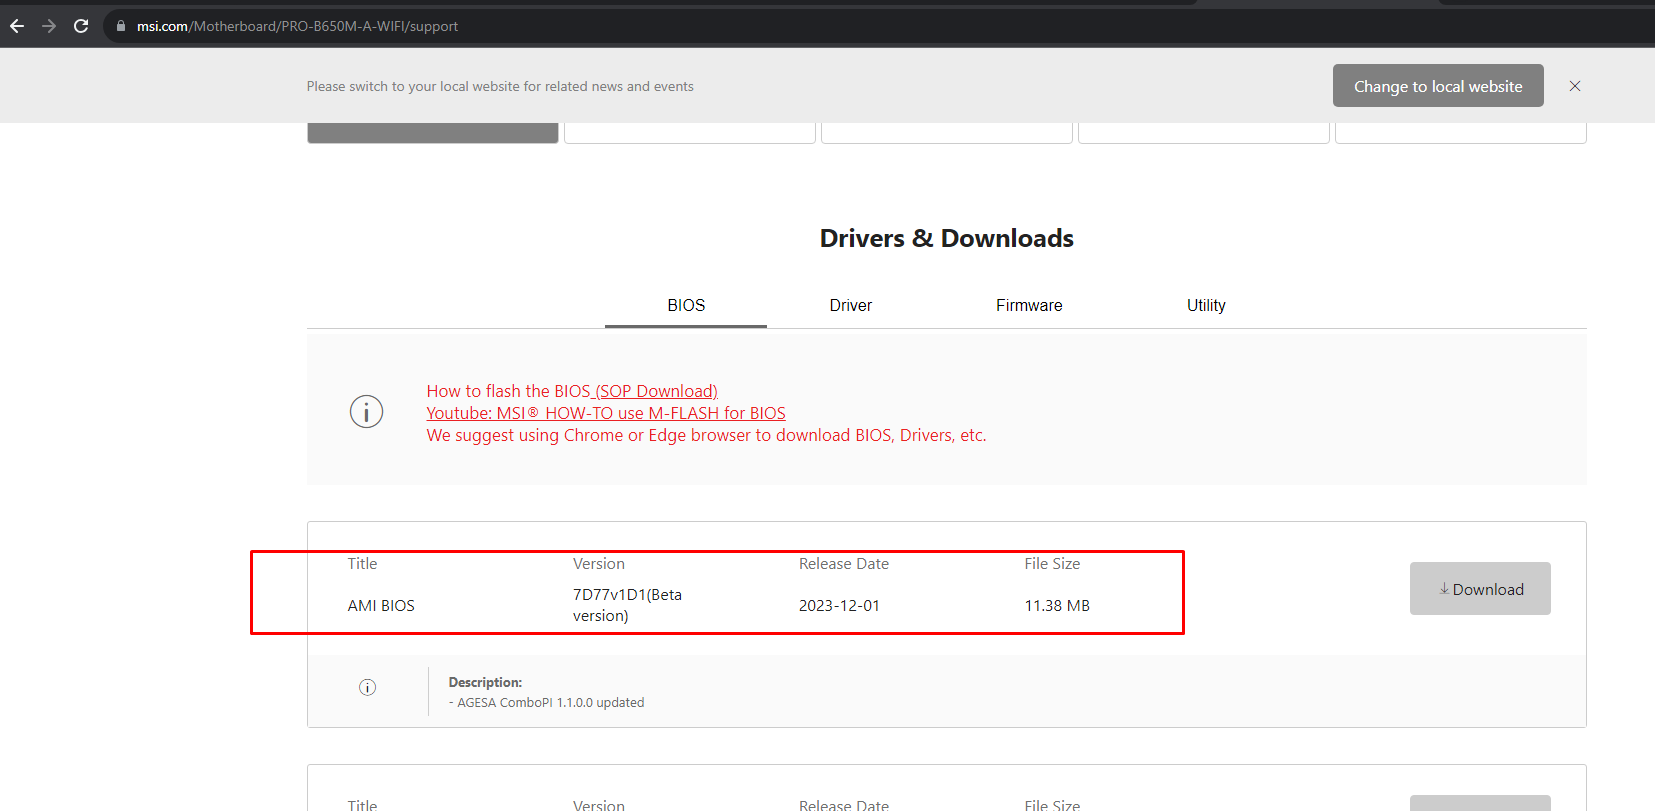Click the 'AMI BIOS' title text
The height and width of the screenshot is (811, 1655).
381,605
